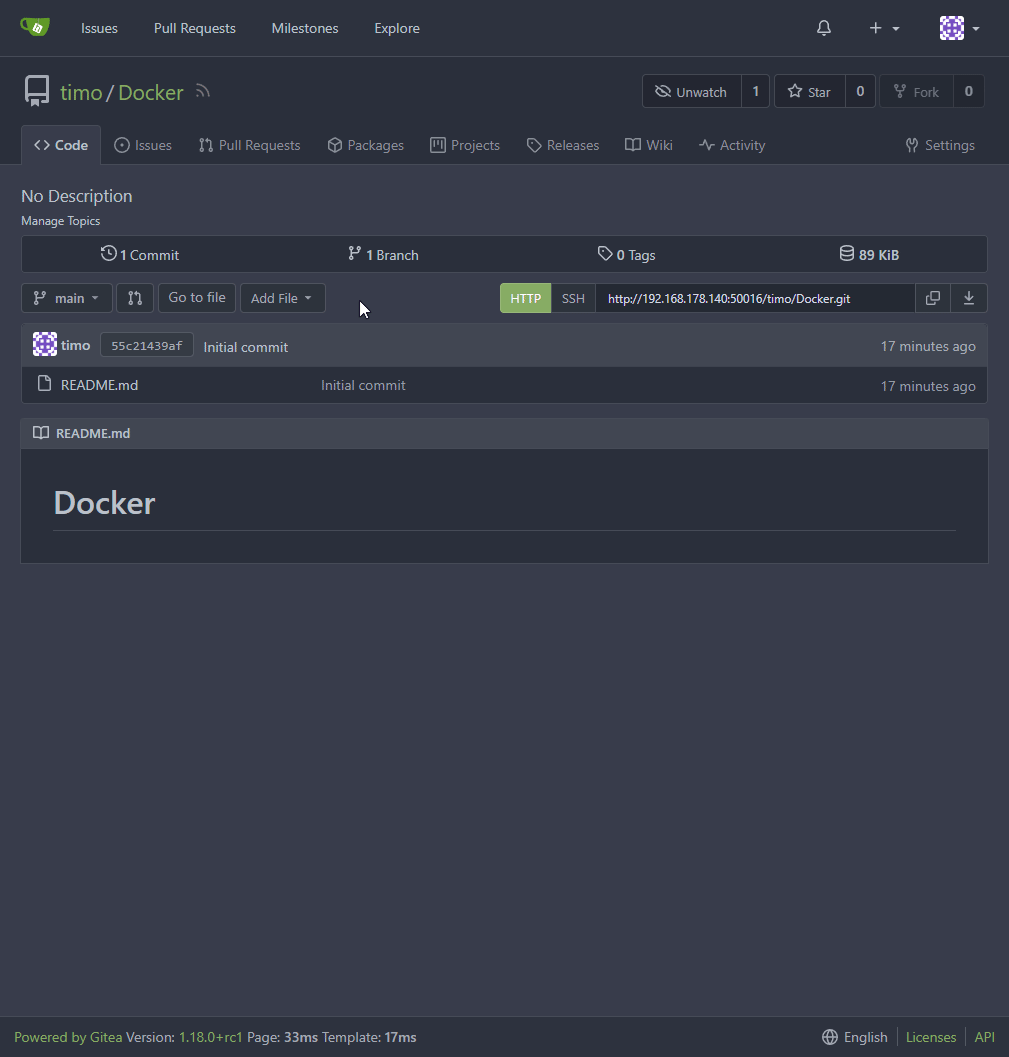Expand the Add File dropdown

click(x=282, y=298)
